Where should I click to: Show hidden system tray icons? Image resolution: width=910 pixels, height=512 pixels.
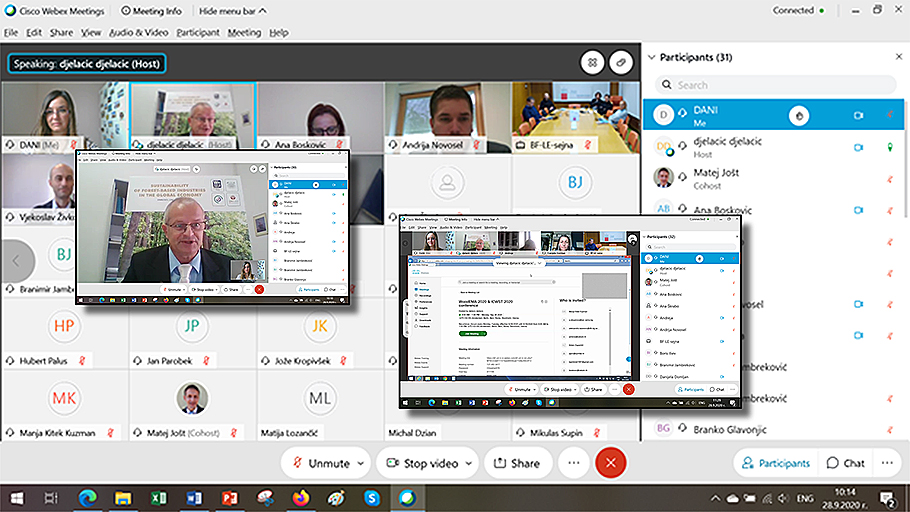(x=716, y=498)
